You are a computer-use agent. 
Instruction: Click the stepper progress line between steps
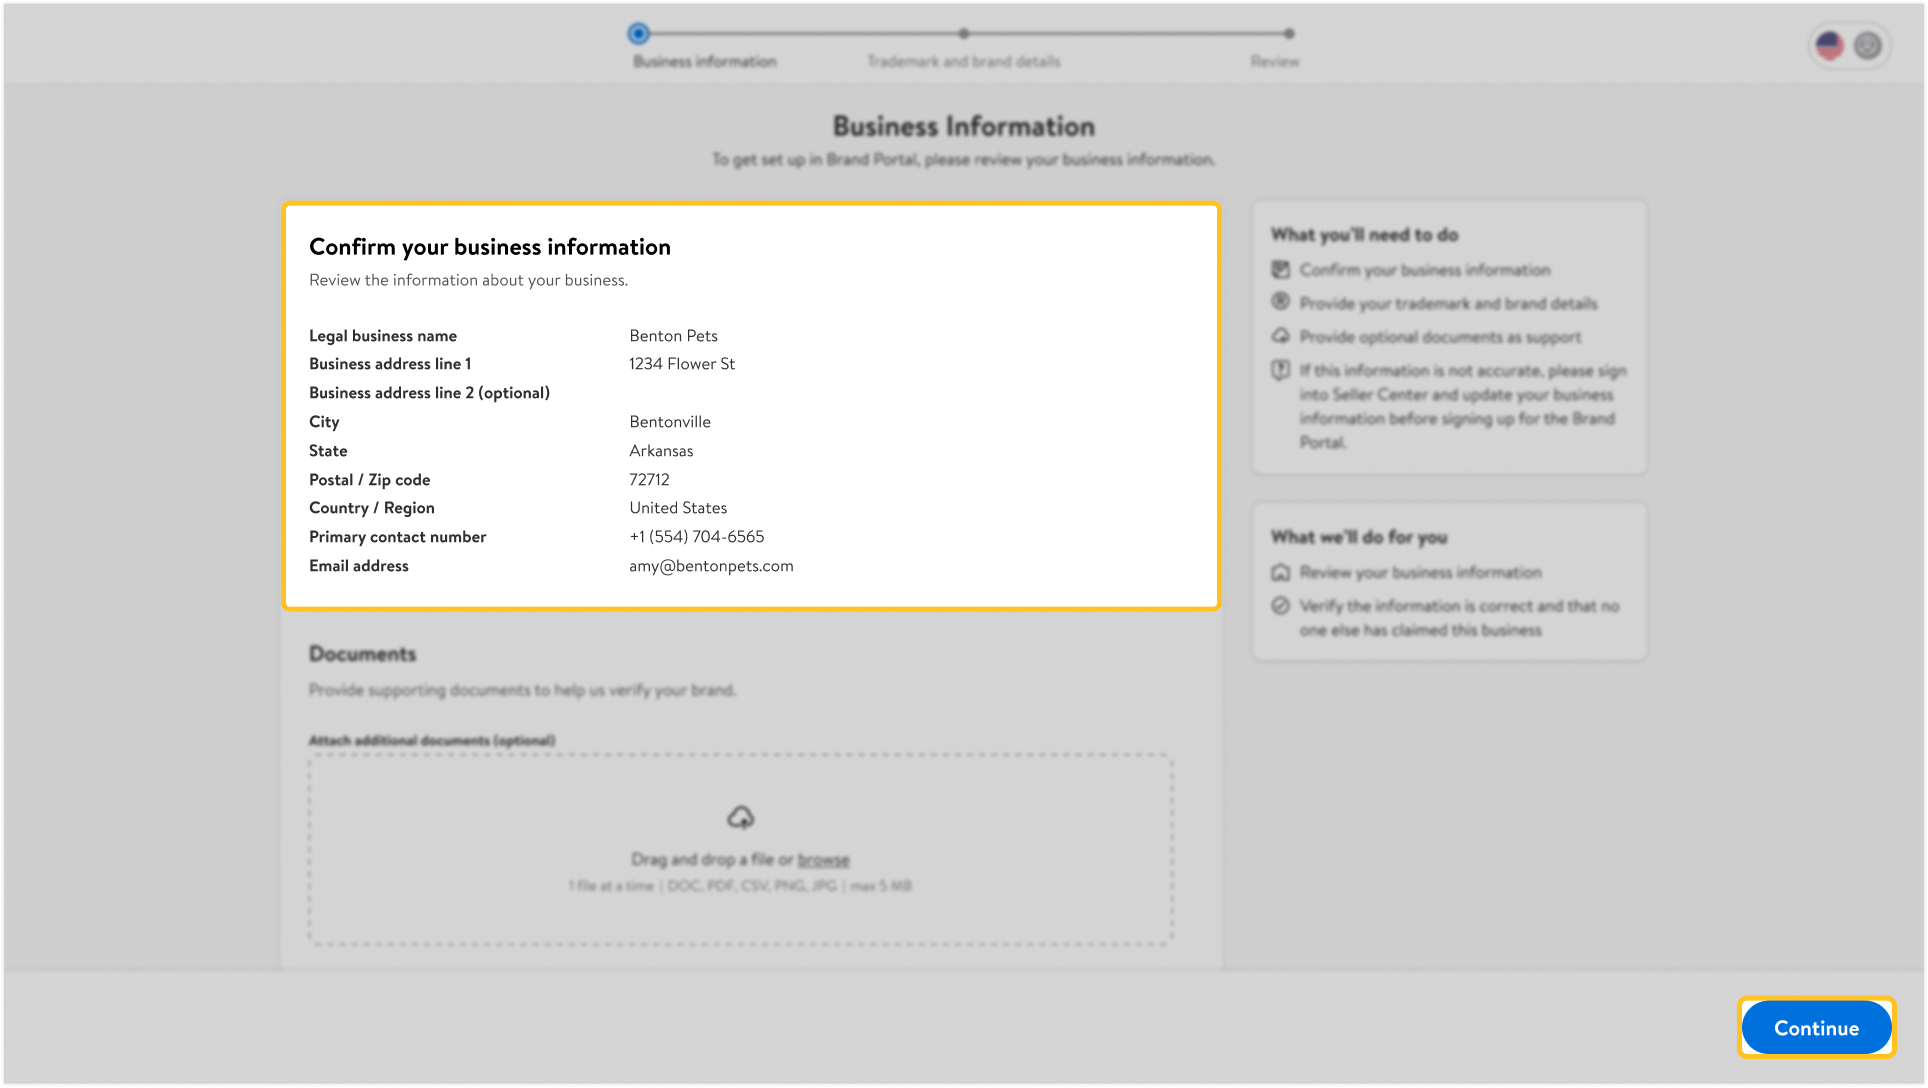pyautogui.click(x=800, y=33)
